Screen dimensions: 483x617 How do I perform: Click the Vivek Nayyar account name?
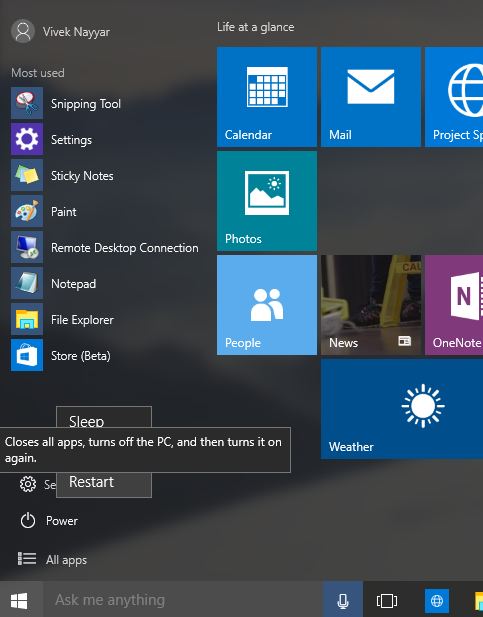(76, 32)
